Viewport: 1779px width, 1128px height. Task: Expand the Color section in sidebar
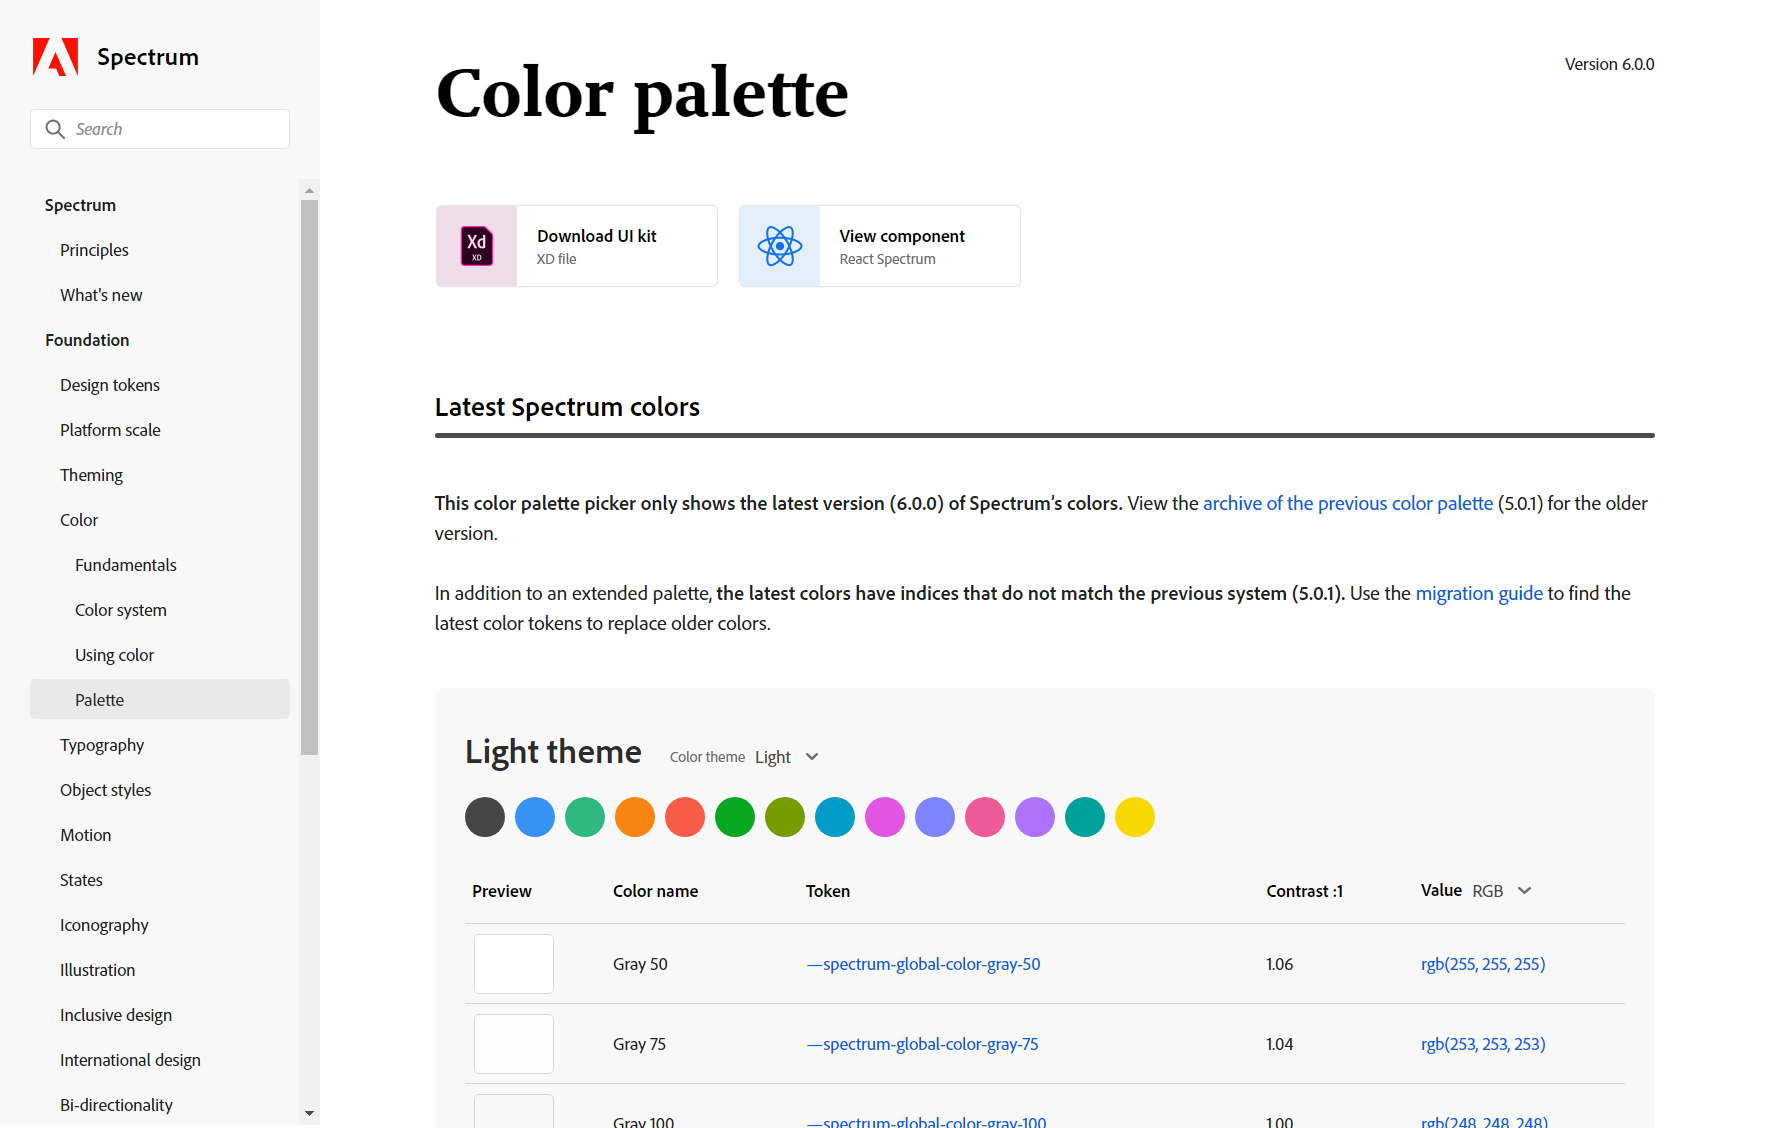tap(79, 520)
